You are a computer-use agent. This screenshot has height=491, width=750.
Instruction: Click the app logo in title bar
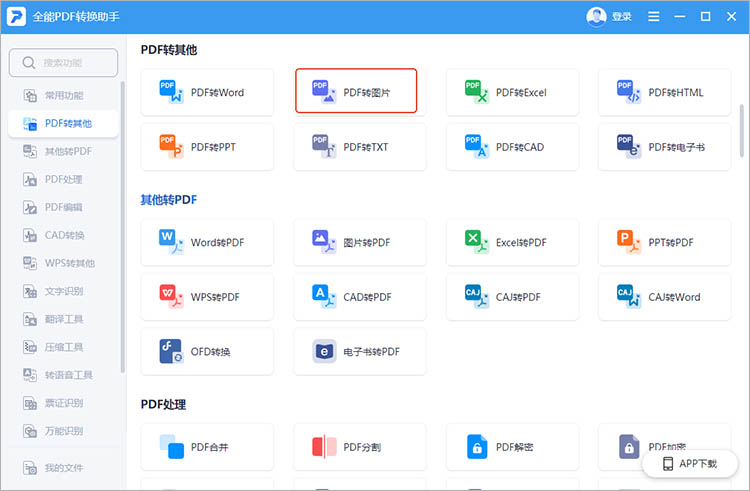(16, 16)
